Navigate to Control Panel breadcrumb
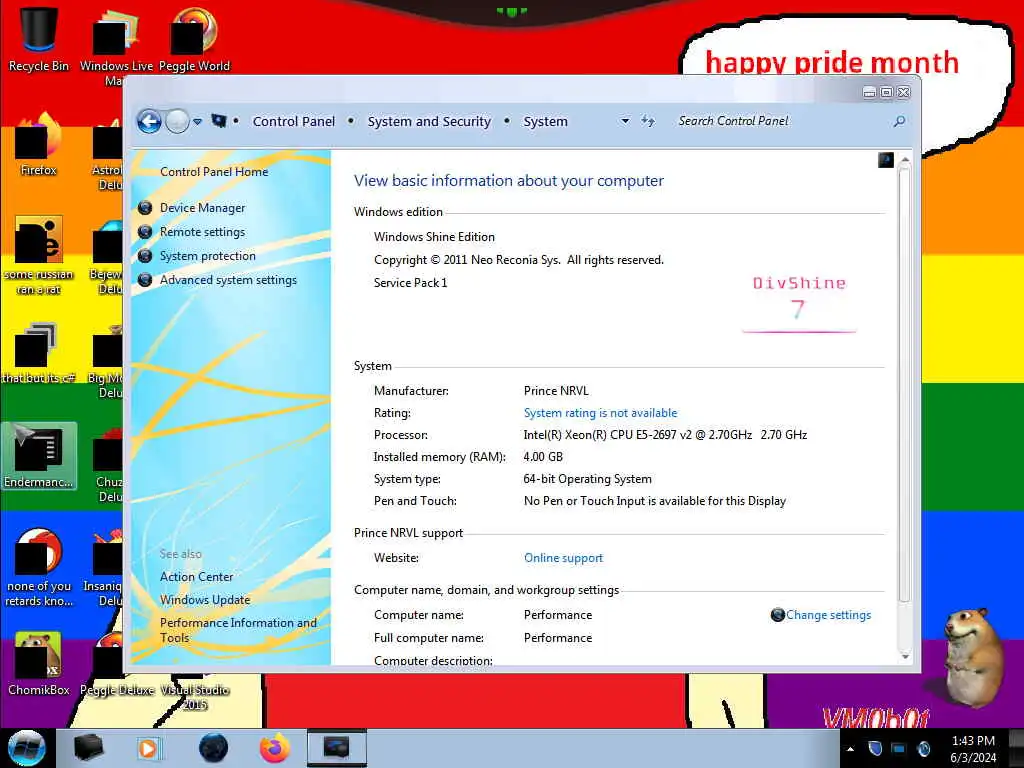Screen dimensions: 1024x768 tap(293, 121)
